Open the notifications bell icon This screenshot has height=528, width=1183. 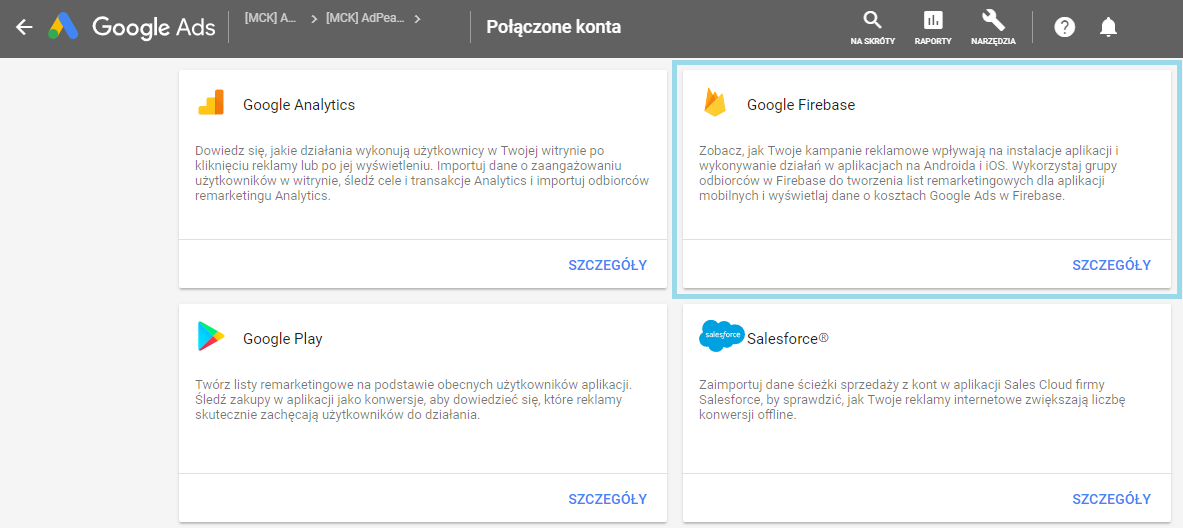[x=1108, y=28]
